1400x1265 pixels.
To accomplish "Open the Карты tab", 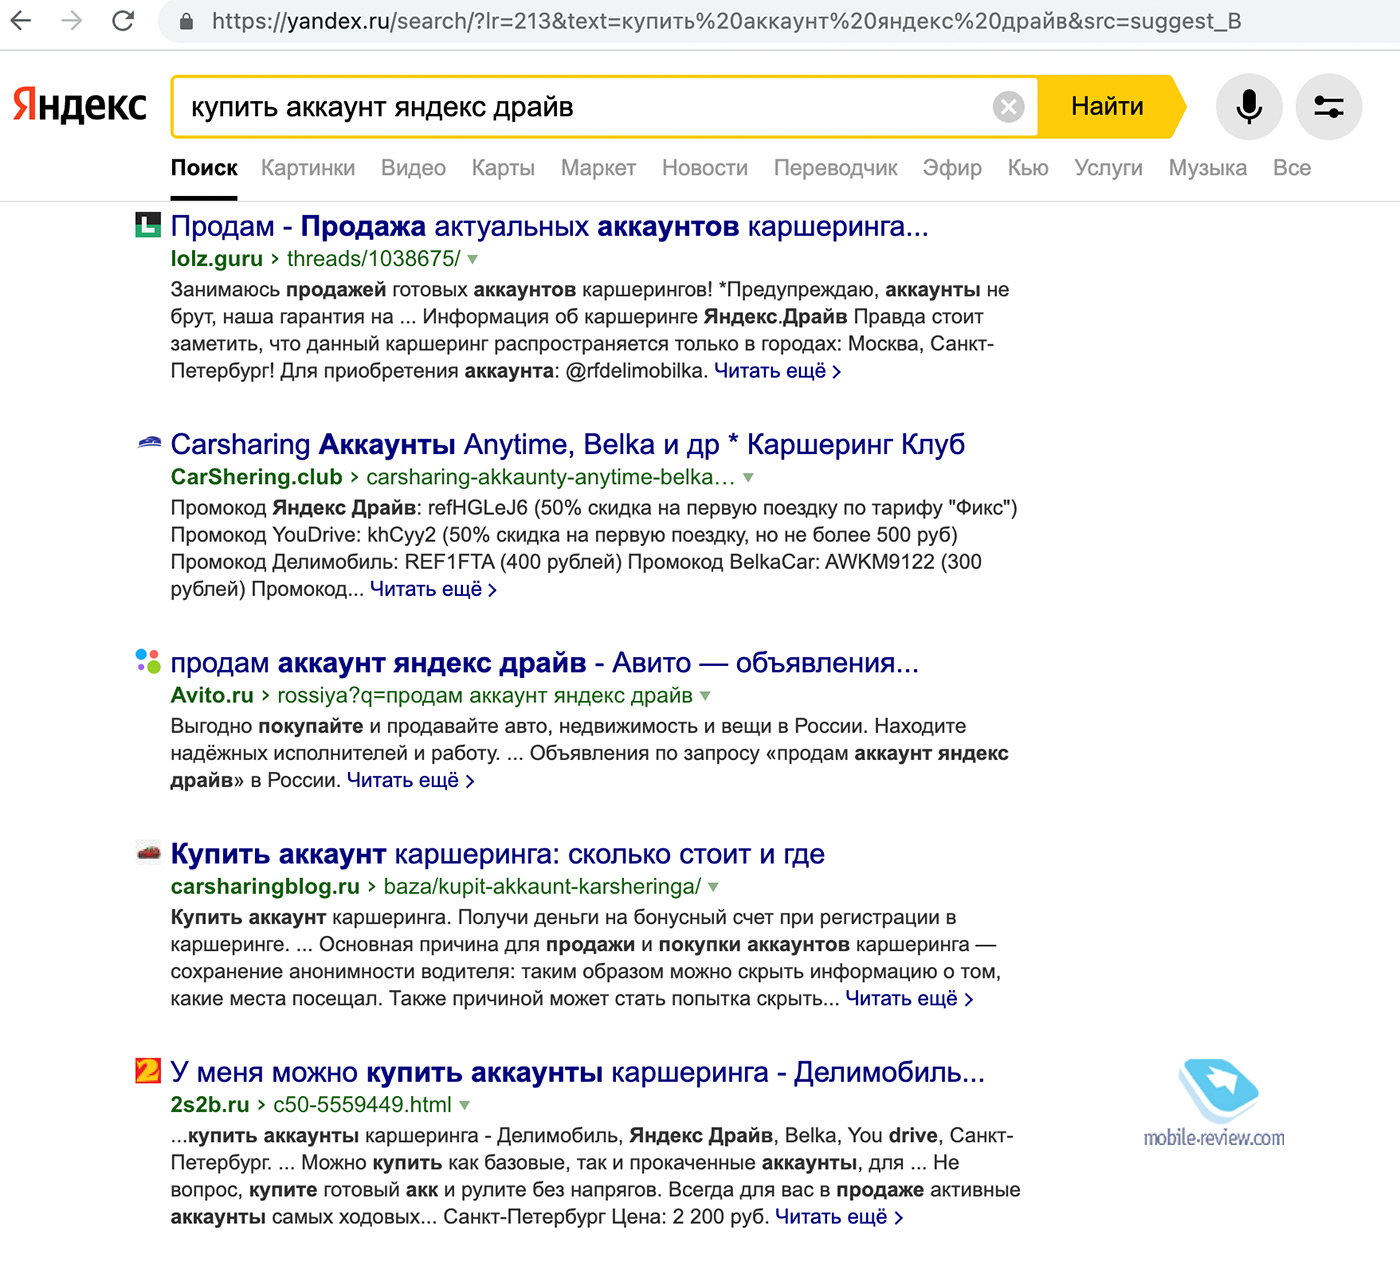I will tap(503, 168).
